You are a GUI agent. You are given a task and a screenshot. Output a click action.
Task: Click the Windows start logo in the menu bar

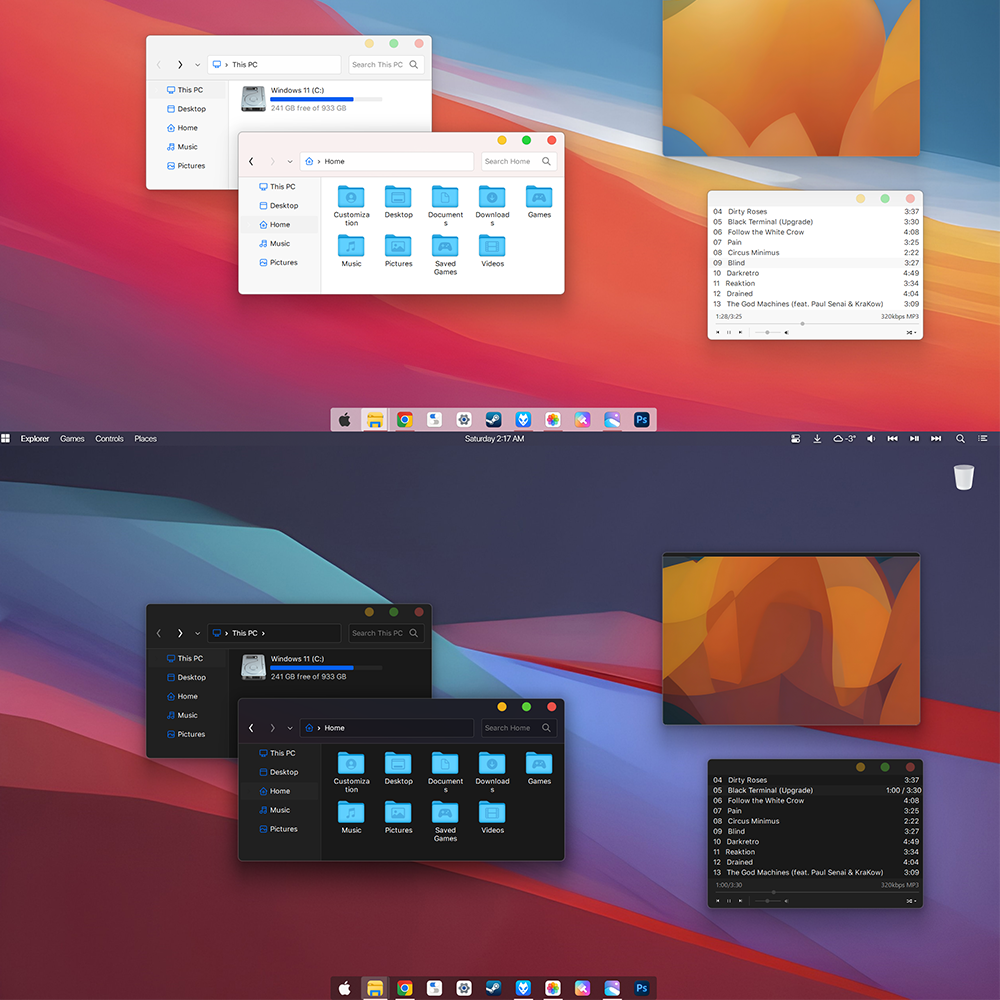point(6,439)
